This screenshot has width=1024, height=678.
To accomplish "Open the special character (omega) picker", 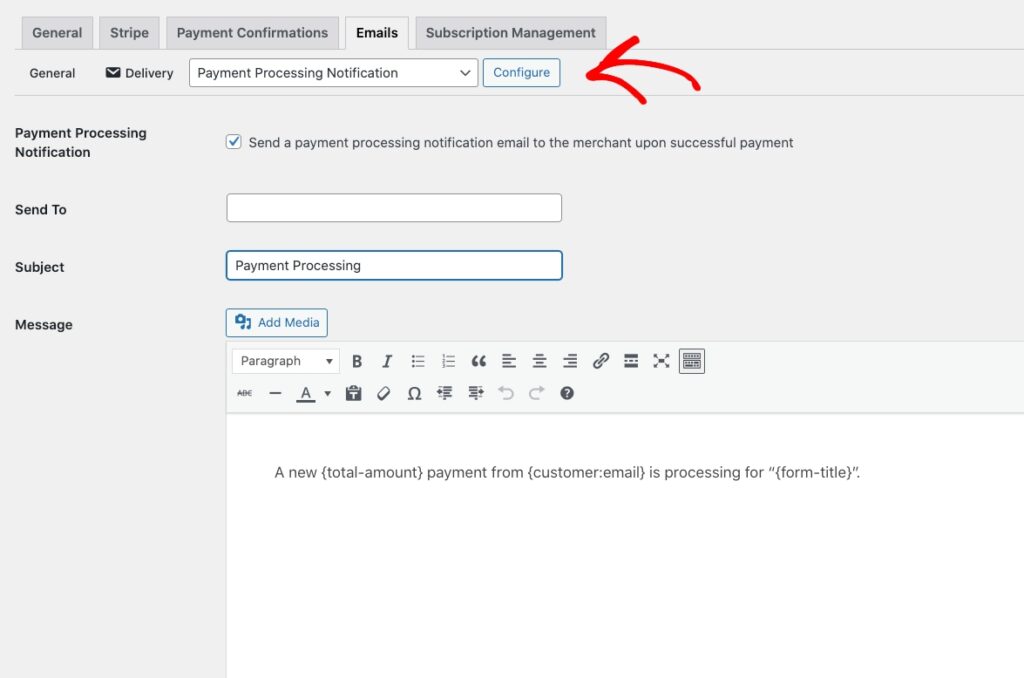I will (414, 394).
